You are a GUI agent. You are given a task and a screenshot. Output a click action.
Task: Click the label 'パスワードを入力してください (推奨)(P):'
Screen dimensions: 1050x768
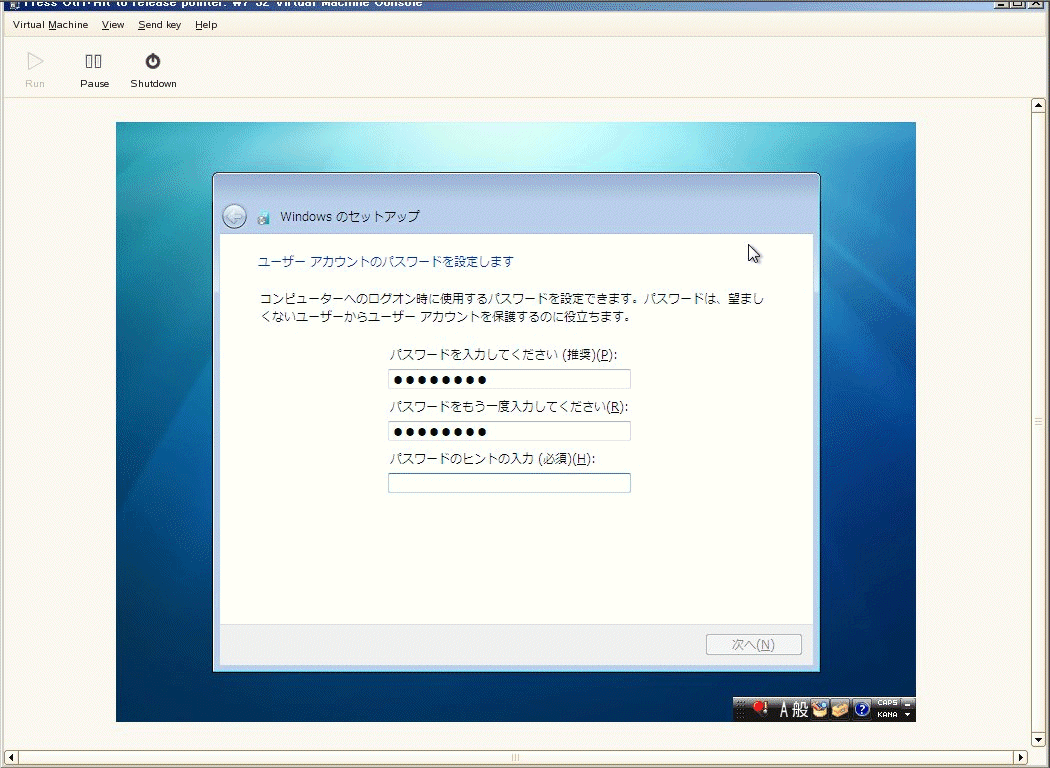pos(503,355)
